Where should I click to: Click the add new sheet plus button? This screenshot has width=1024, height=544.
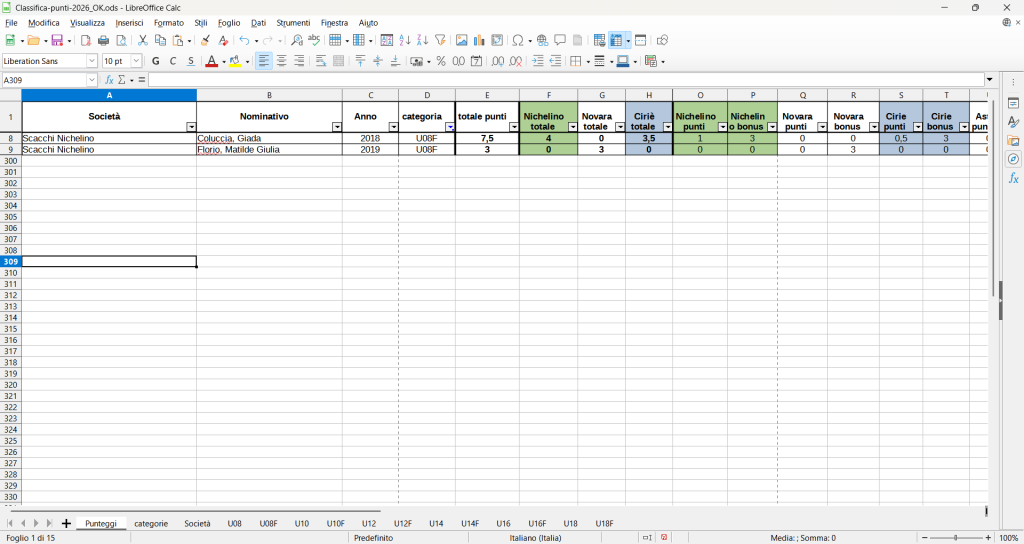pos(66,523)
